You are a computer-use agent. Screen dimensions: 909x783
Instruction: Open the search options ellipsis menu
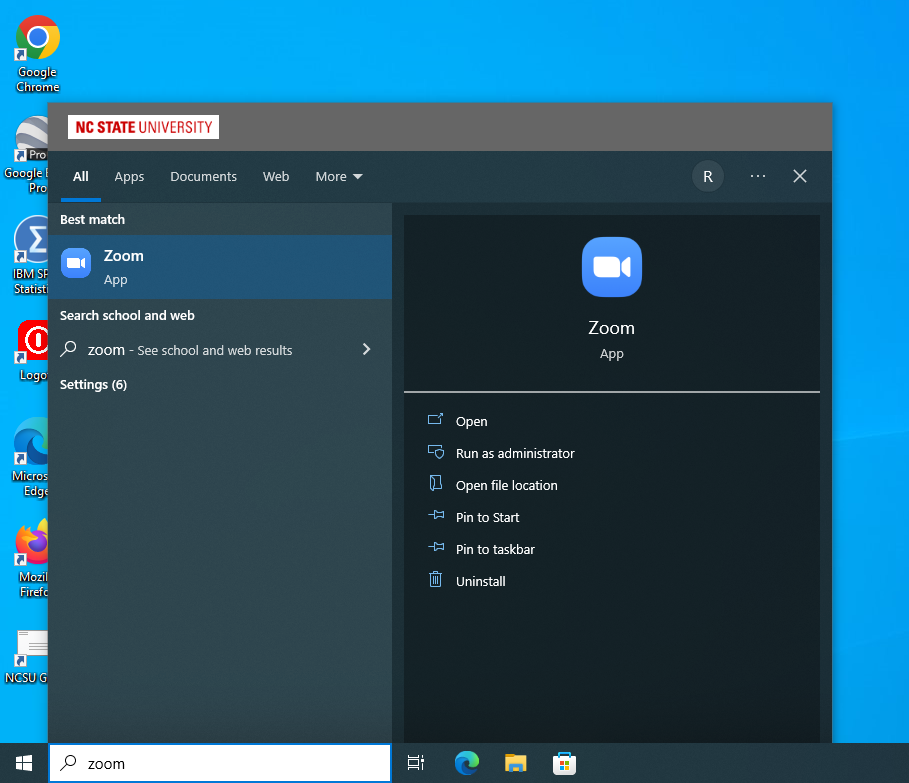tap(757, 176)
